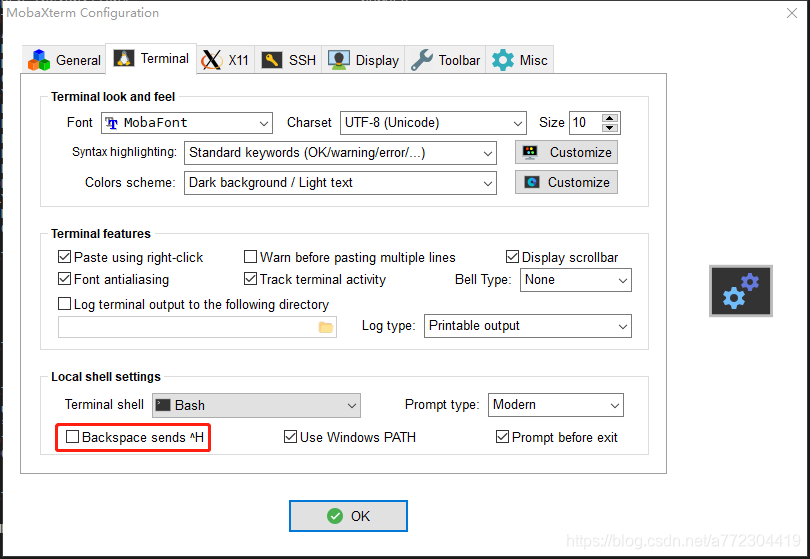Toggle Prompt before exit checkbox
The height and width of the screenshot is (559, 810).
(502, 437)
